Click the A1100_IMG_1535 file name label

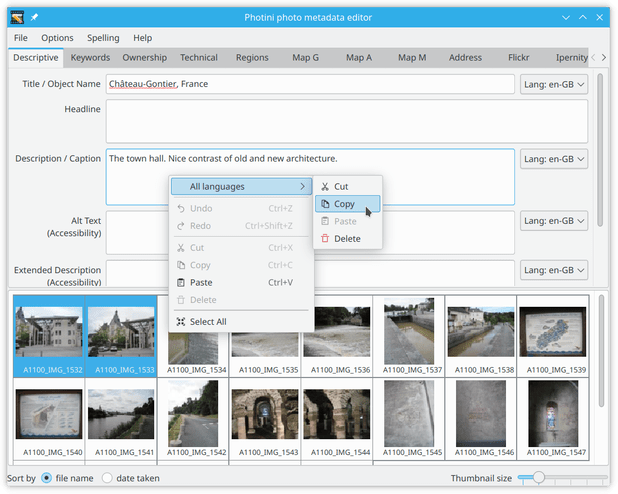coord(268,370)
